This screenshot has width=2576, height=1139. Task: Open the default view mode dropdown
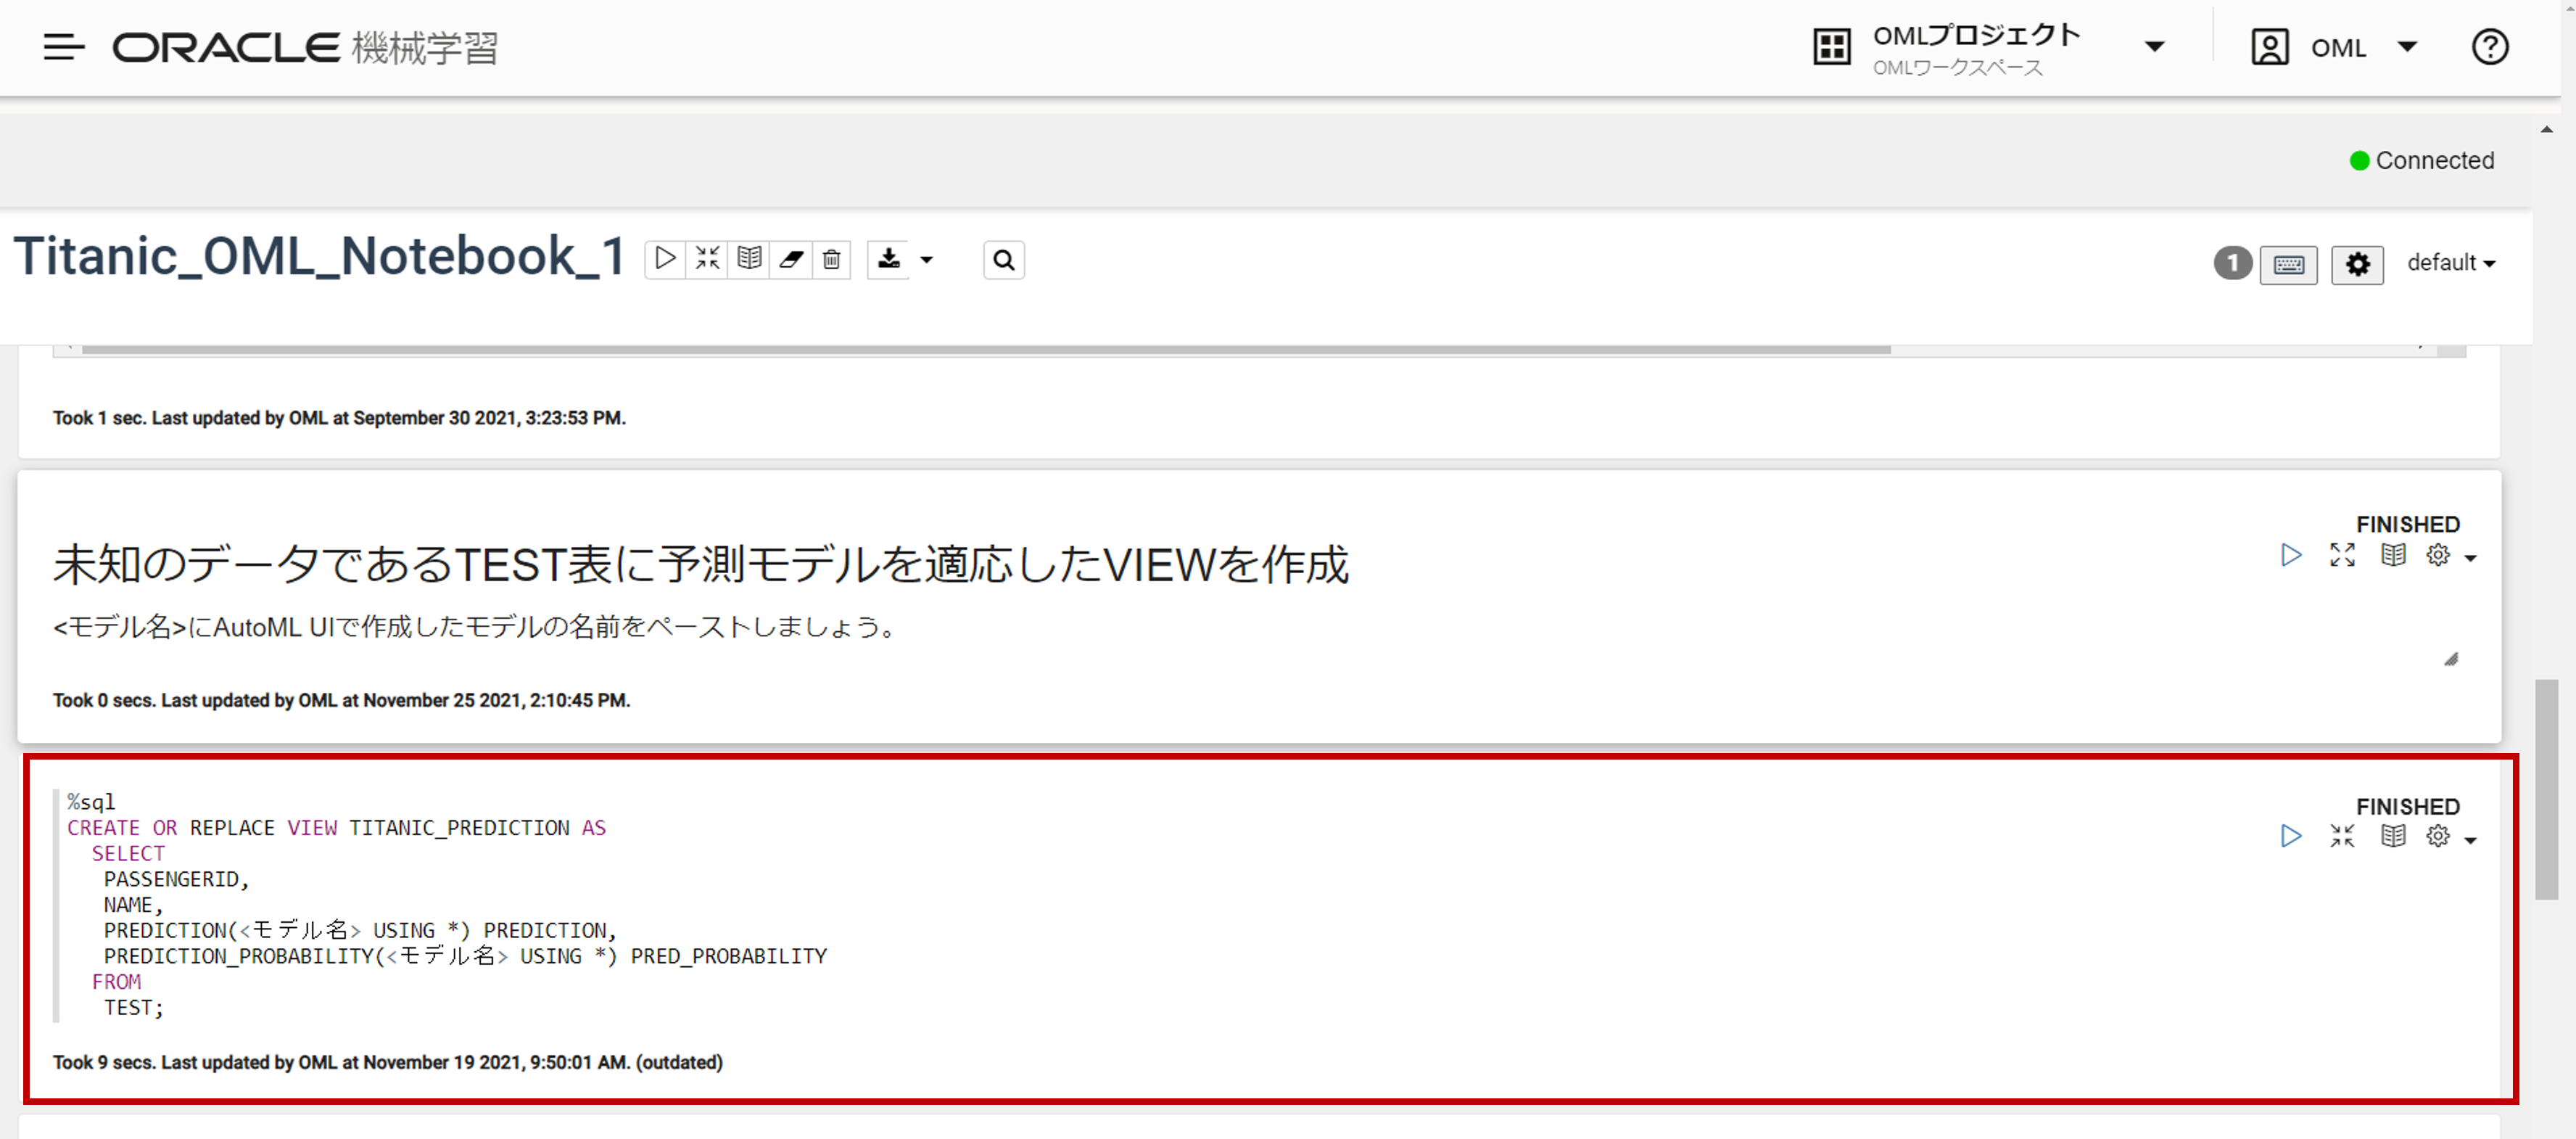click(2450, 263)
